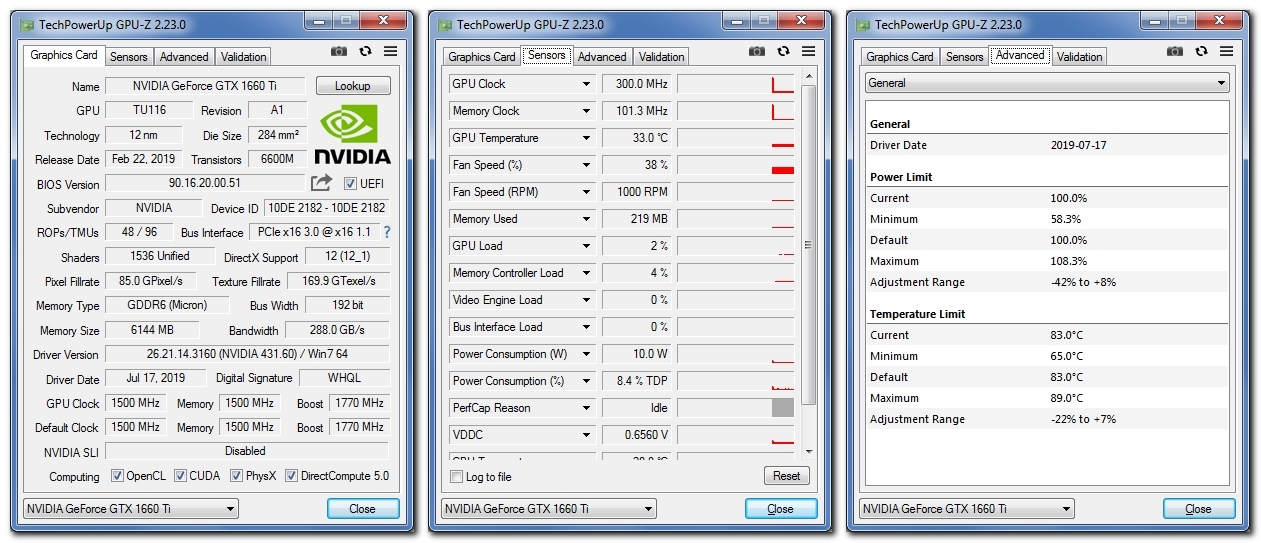Open the GPU Clock sensor dropdown
1261x543 pixels.
(x=587, y=84)
